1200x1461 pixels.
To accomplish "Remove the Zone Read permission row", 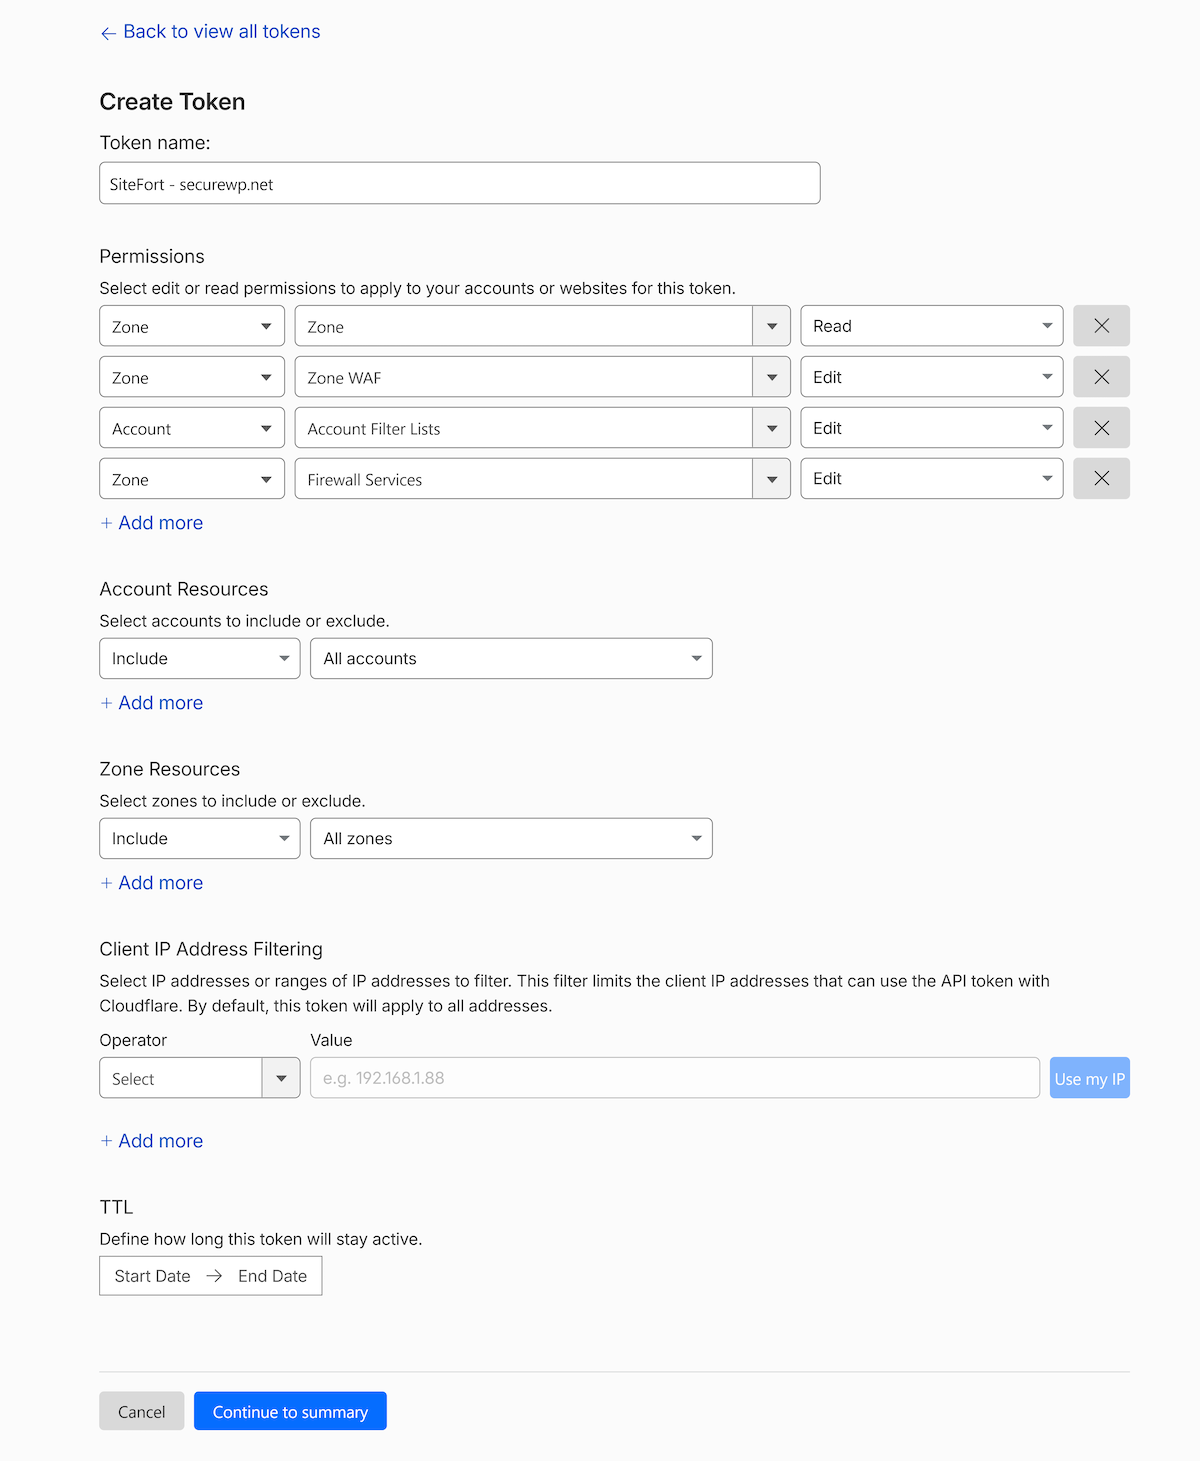I will pos(1101,326).
